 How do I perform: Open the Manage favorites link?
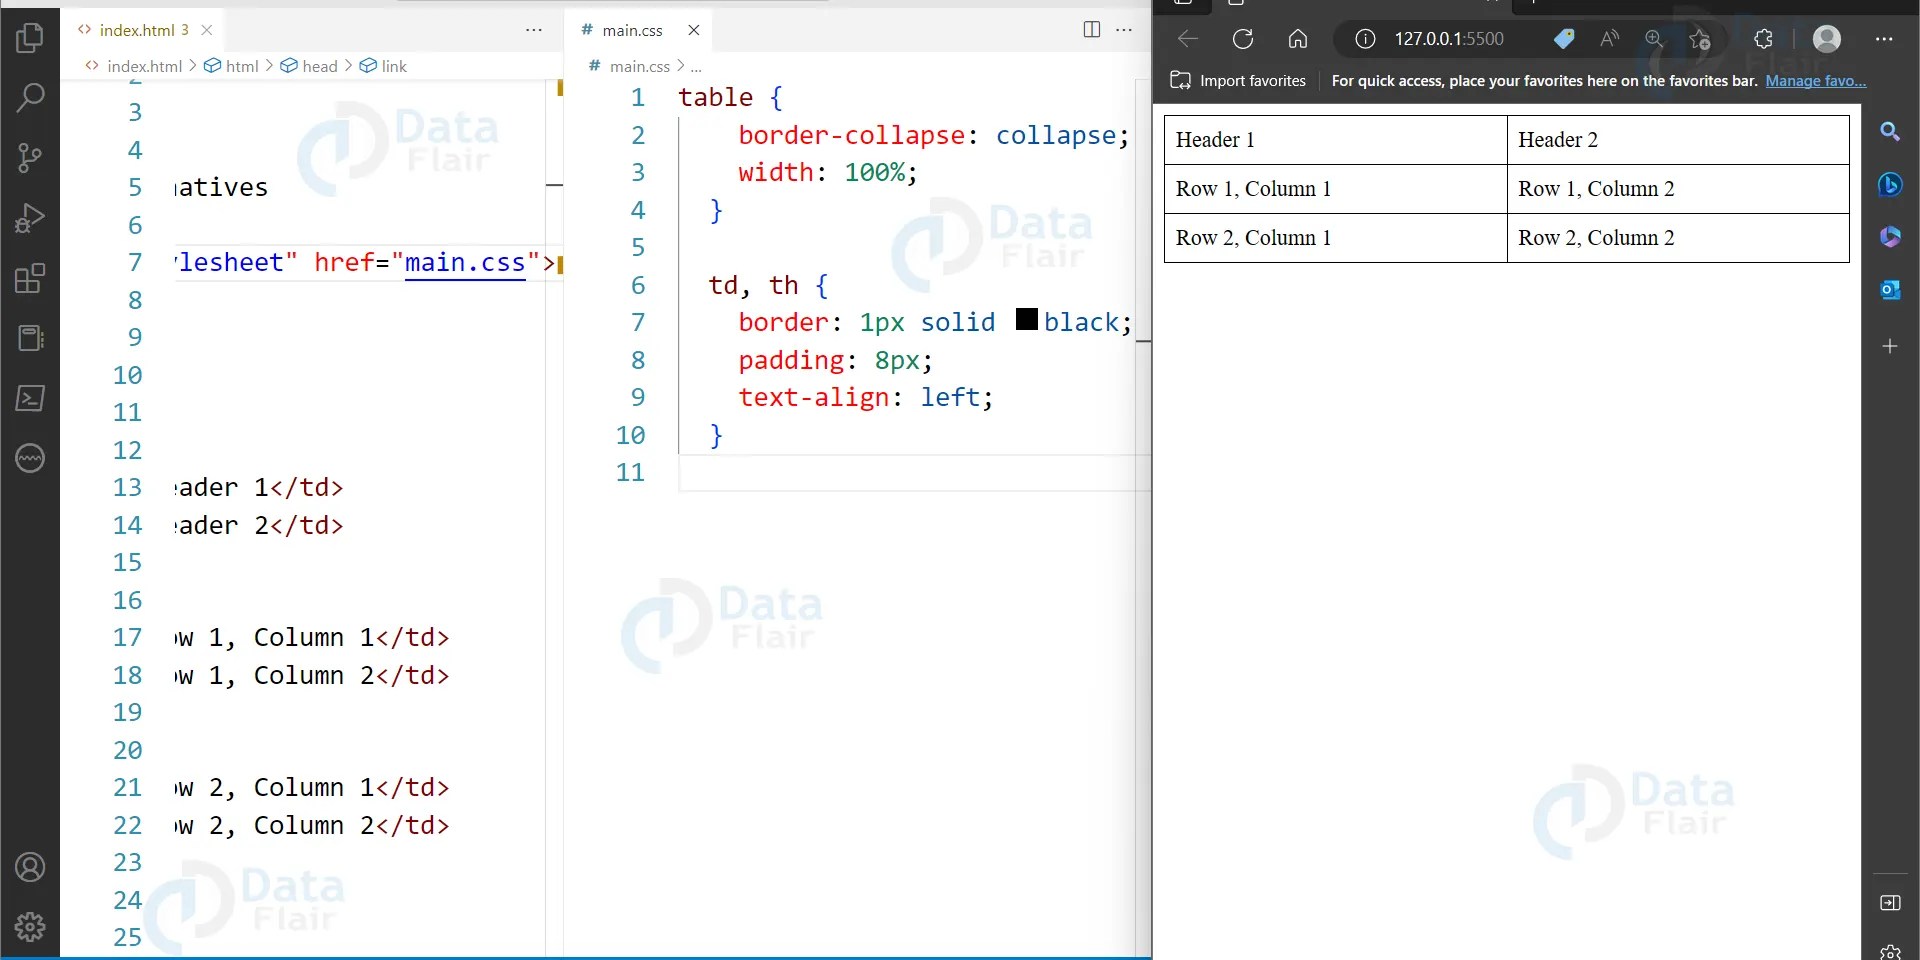1816,81
